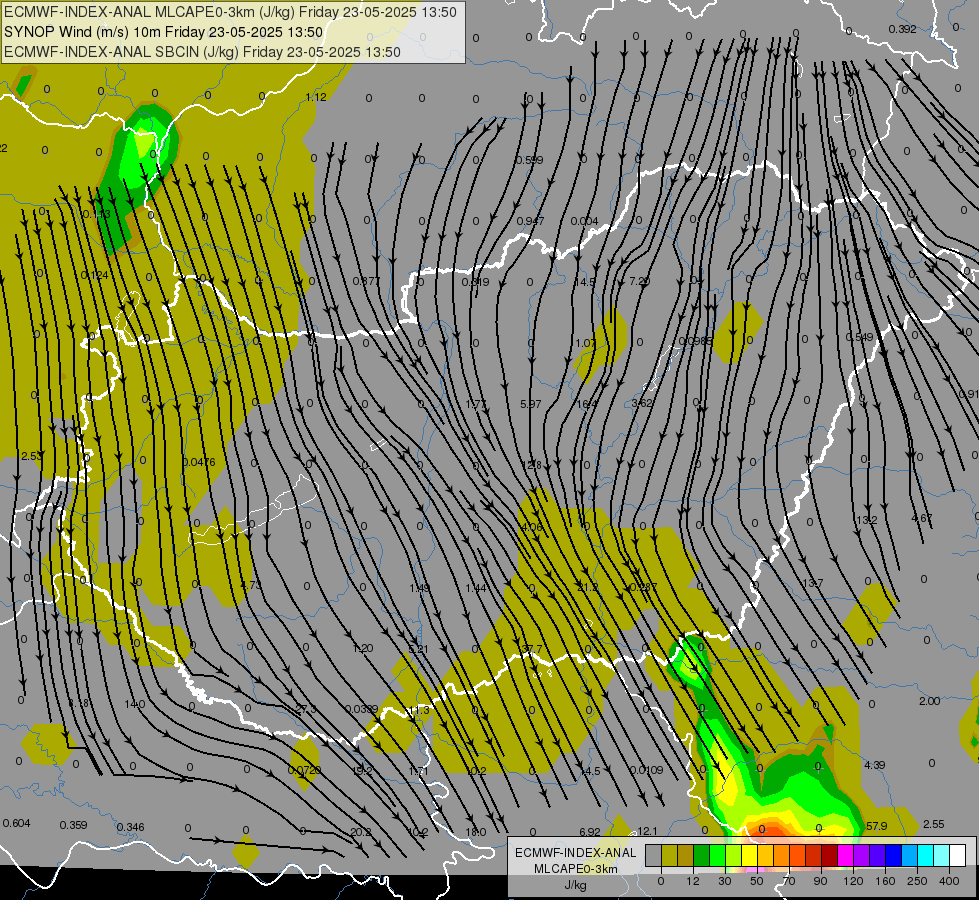The image size is (979, 900).
Task: Click the legend tick label '90'
Action: (x=820, y=881)
